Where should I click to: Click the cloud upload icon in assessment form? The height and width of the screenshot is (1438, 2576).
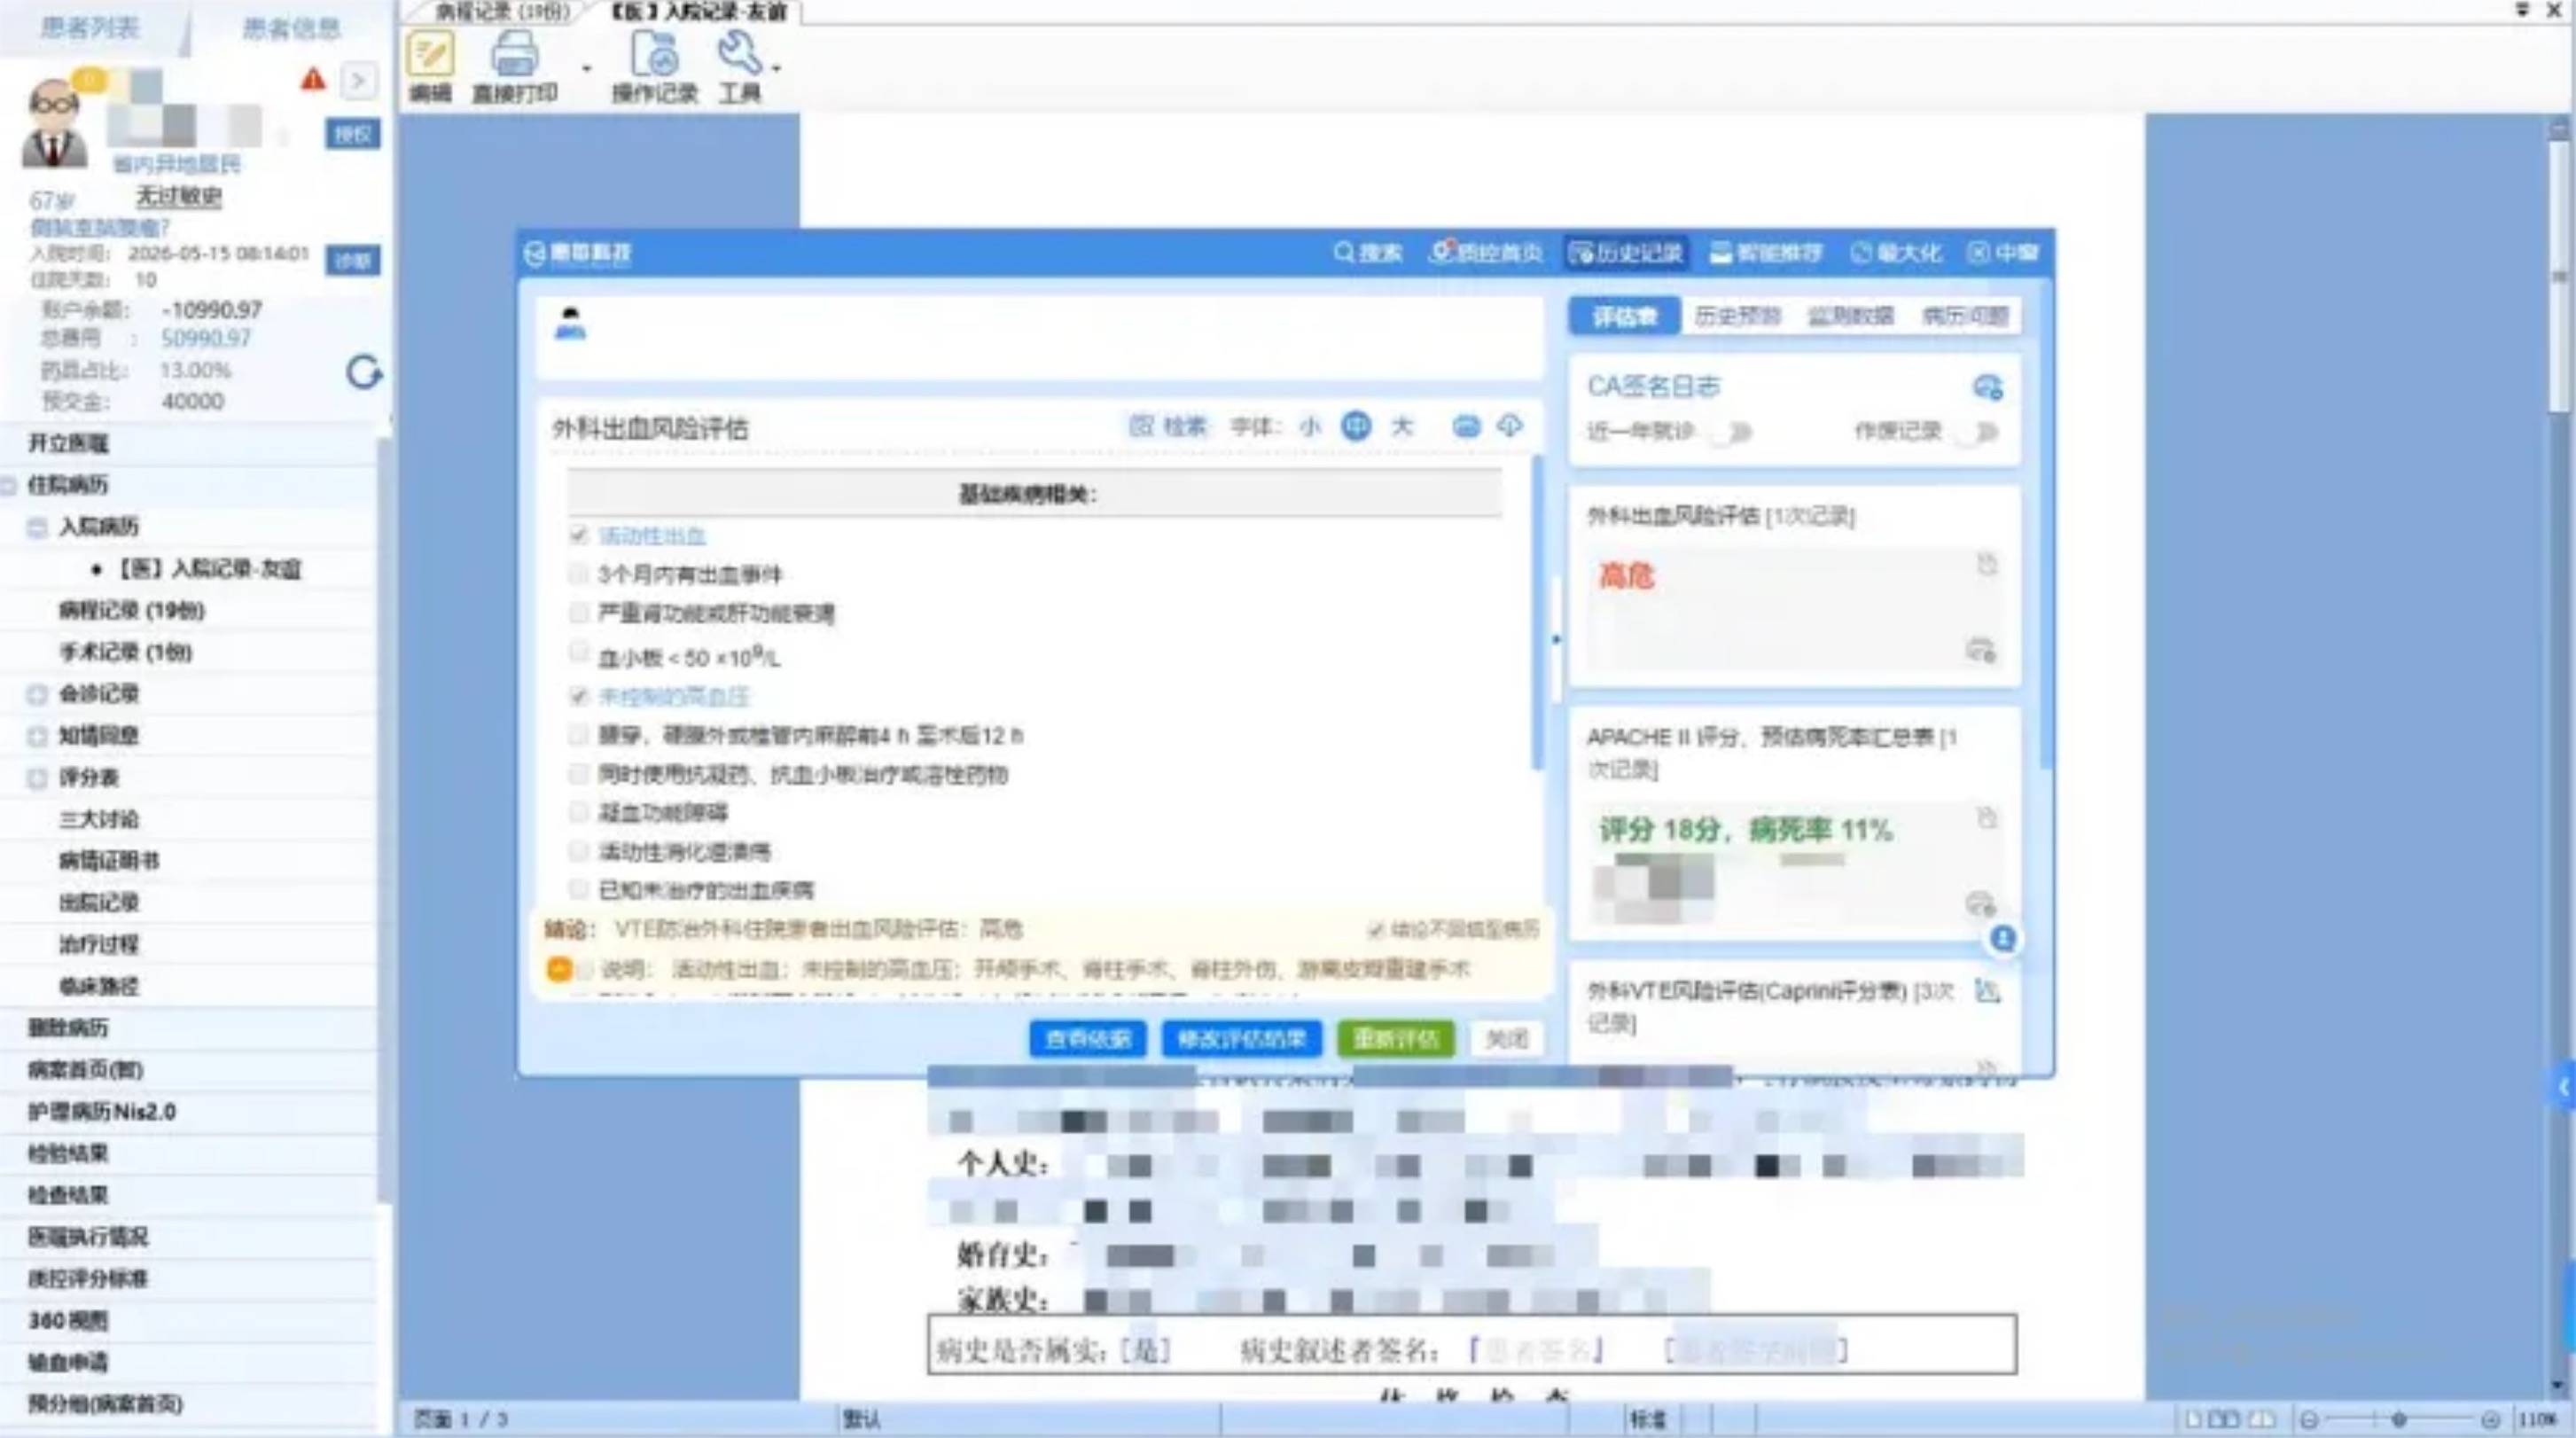coord(1510,426)
